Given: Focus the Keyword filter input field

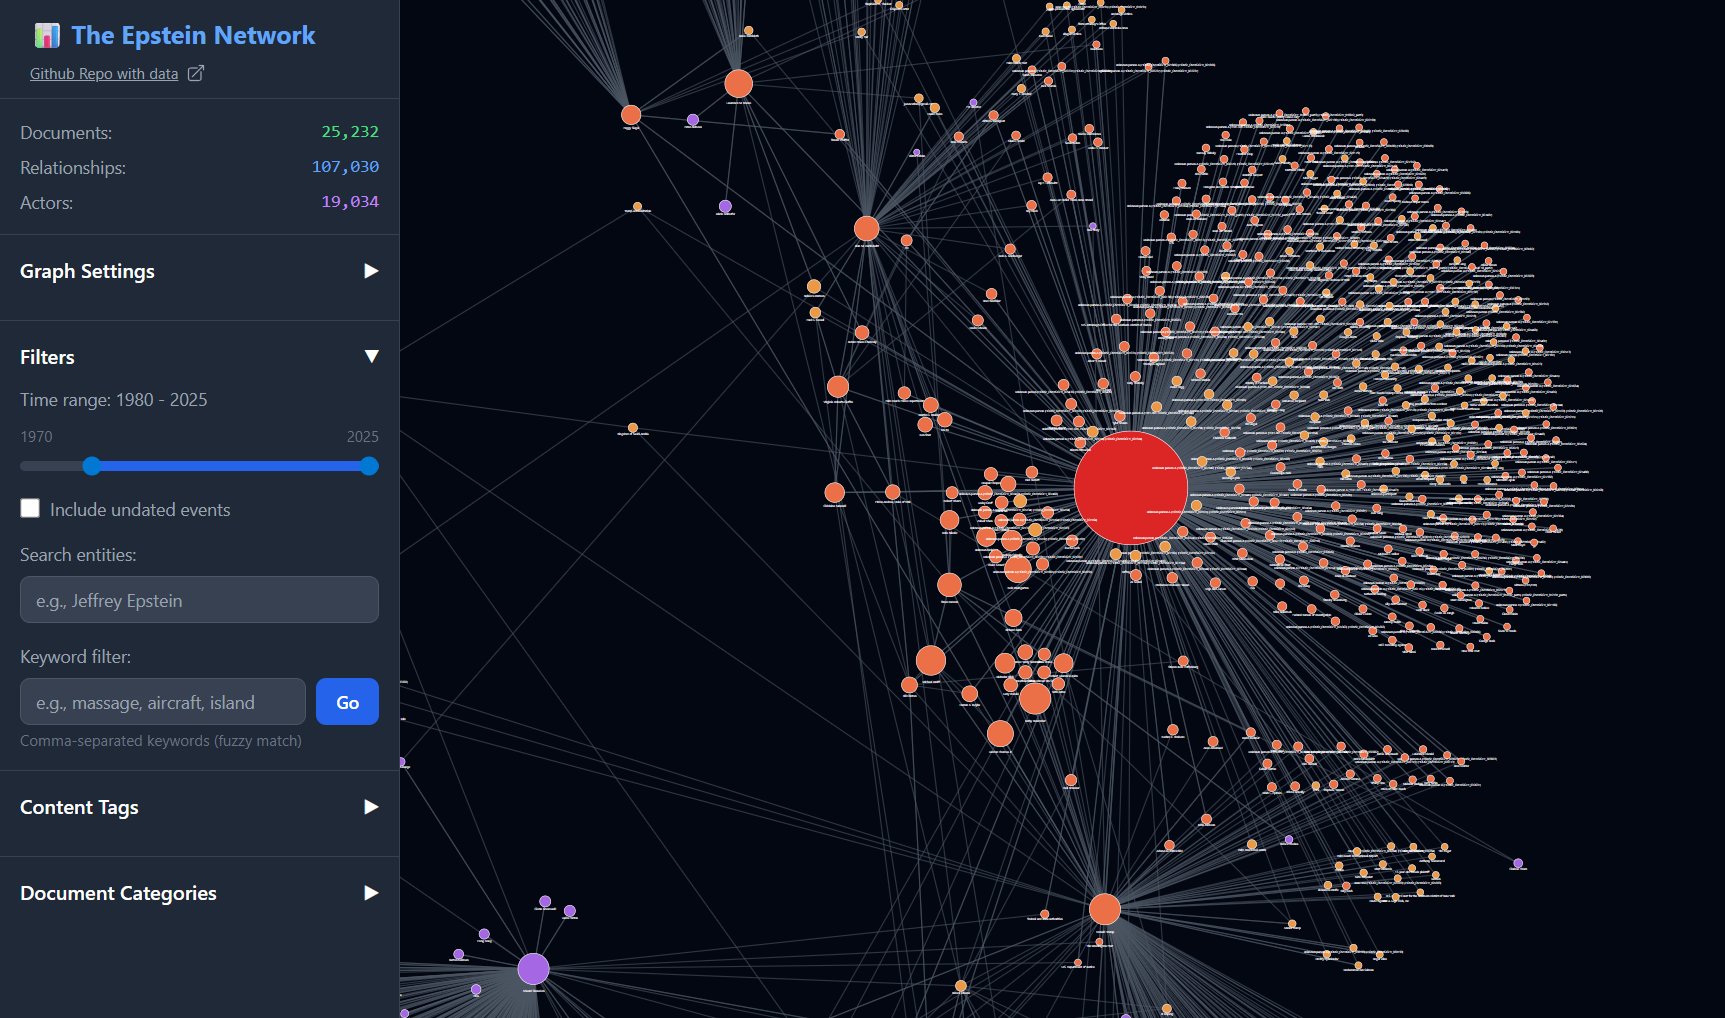Looking at the screenshot, I should (x=163, y=702).
